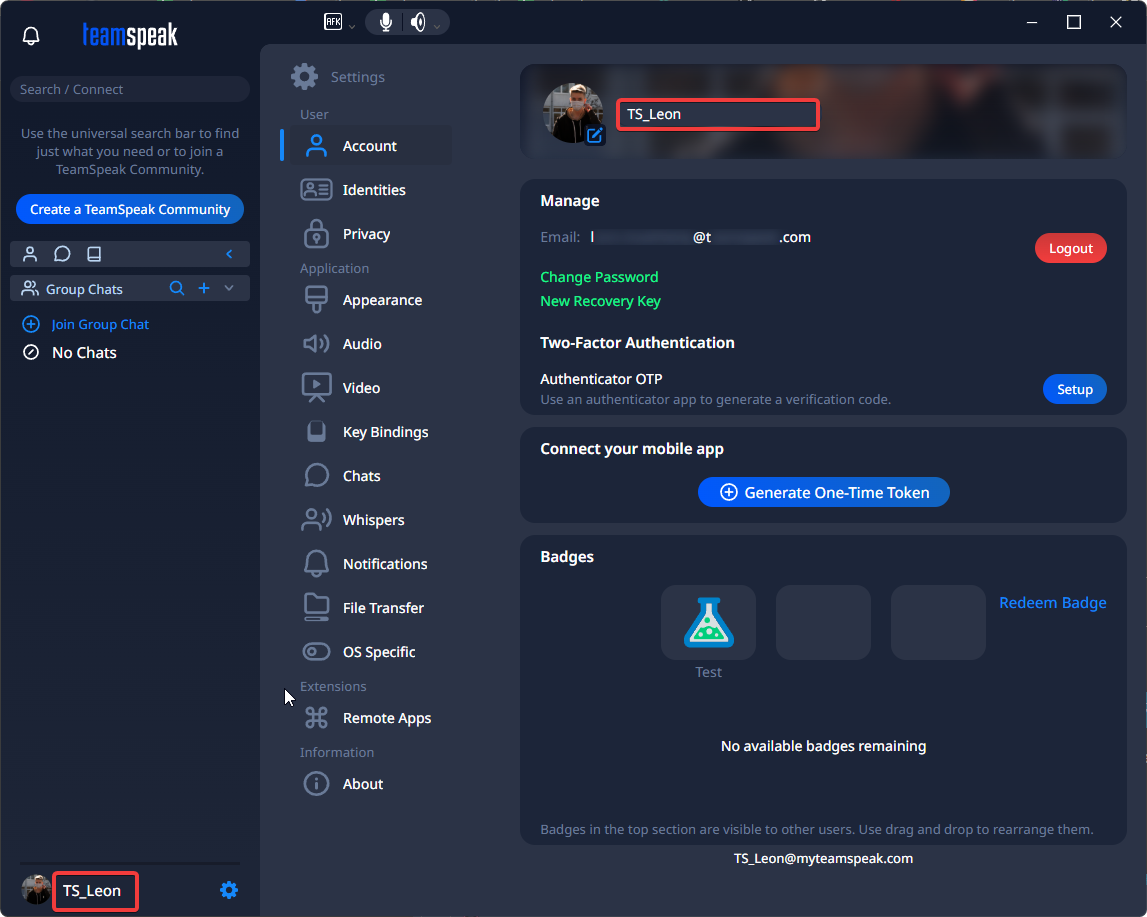Viewport: 1147px width, 917px height.
Task: Add new group chat with plus icon
Action: pos(204,288)
